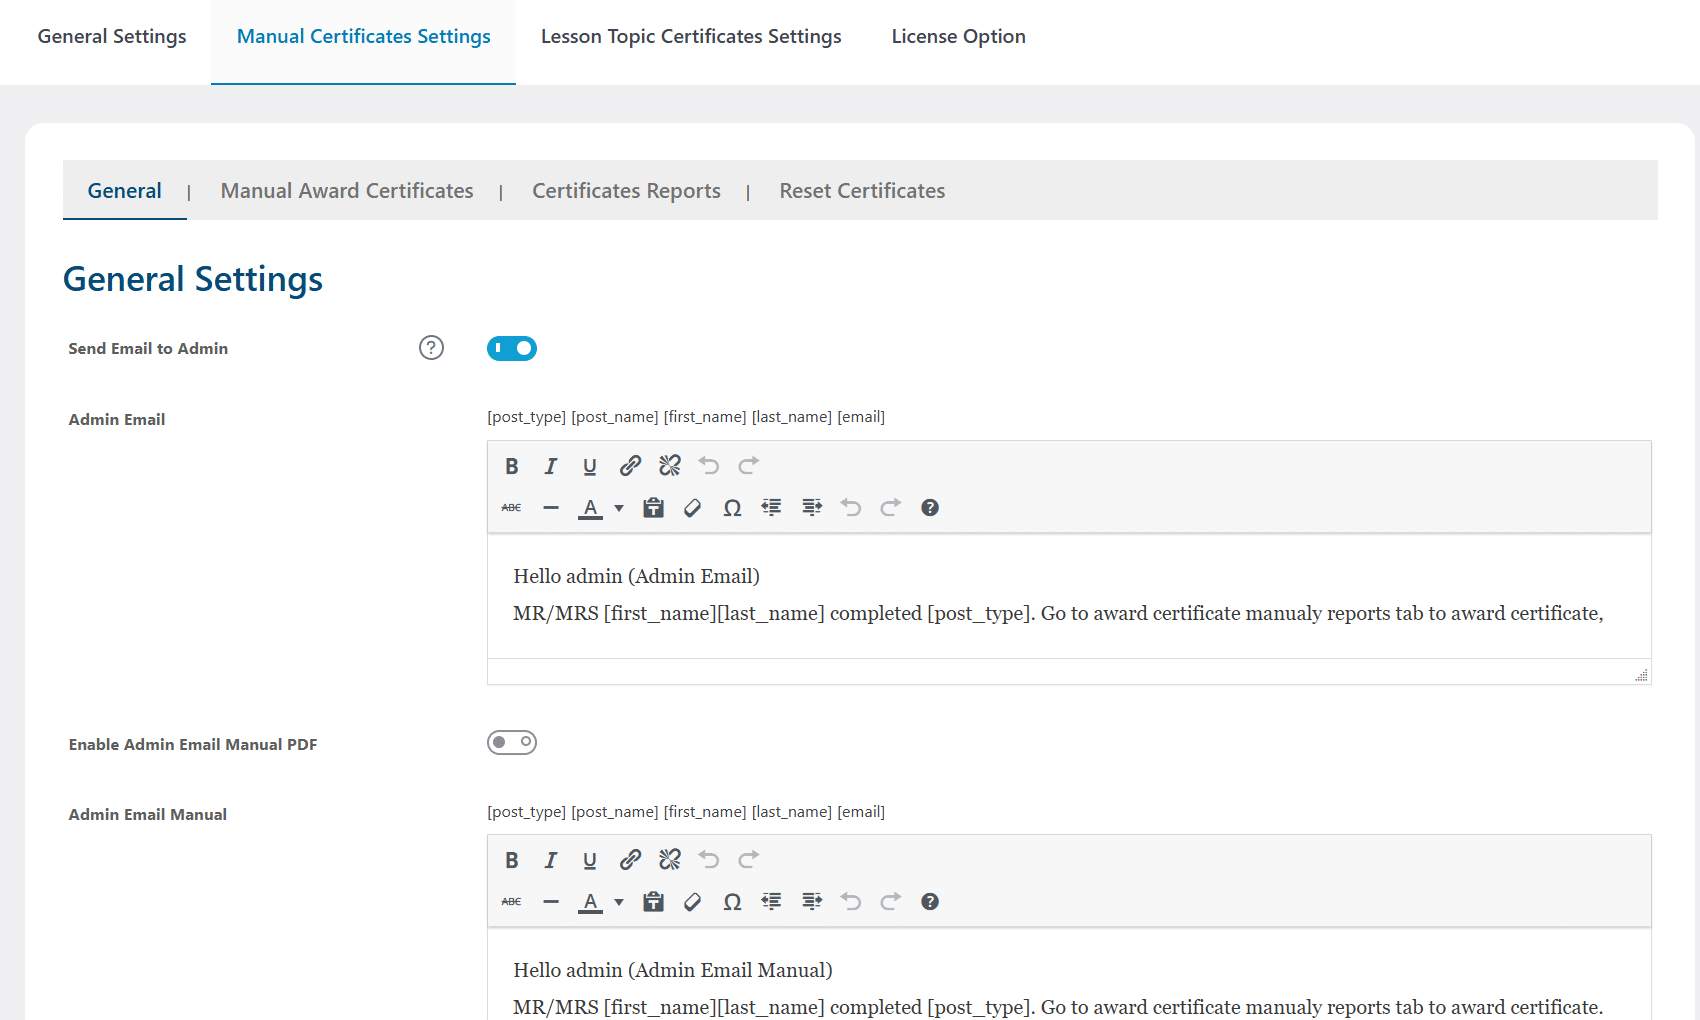Screen dimensions: 1700x1020
Task: Click inside the Admin Email text area
Action: (x=1069, y=595)
